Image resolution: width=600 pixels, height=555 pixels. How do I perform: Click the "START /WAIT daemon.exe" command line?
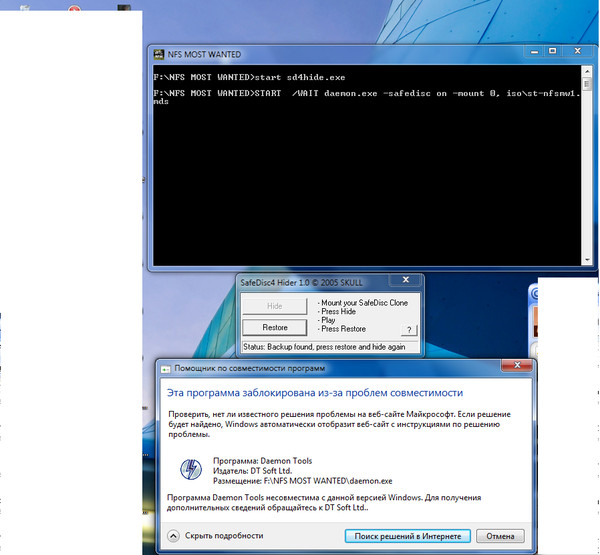(x=367, y=97)
